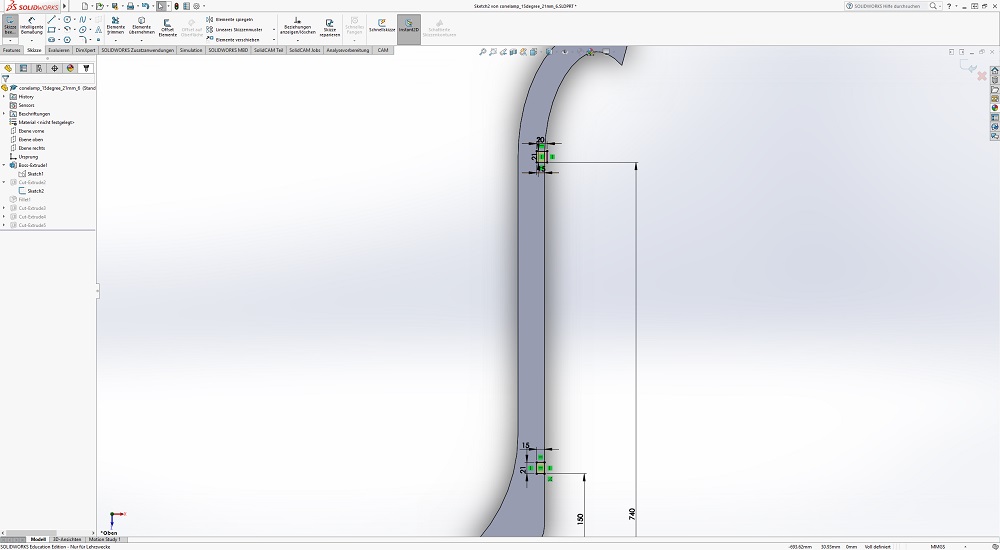Select the Spline sketch tool
Screen dimensions: 1000x550
[82, 20]
